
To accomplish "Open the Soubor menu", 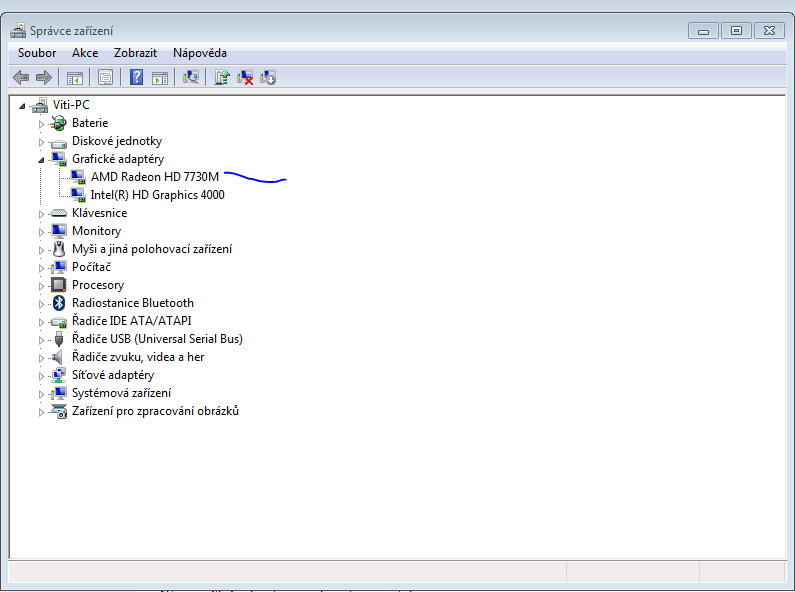I will coord(37,53).
